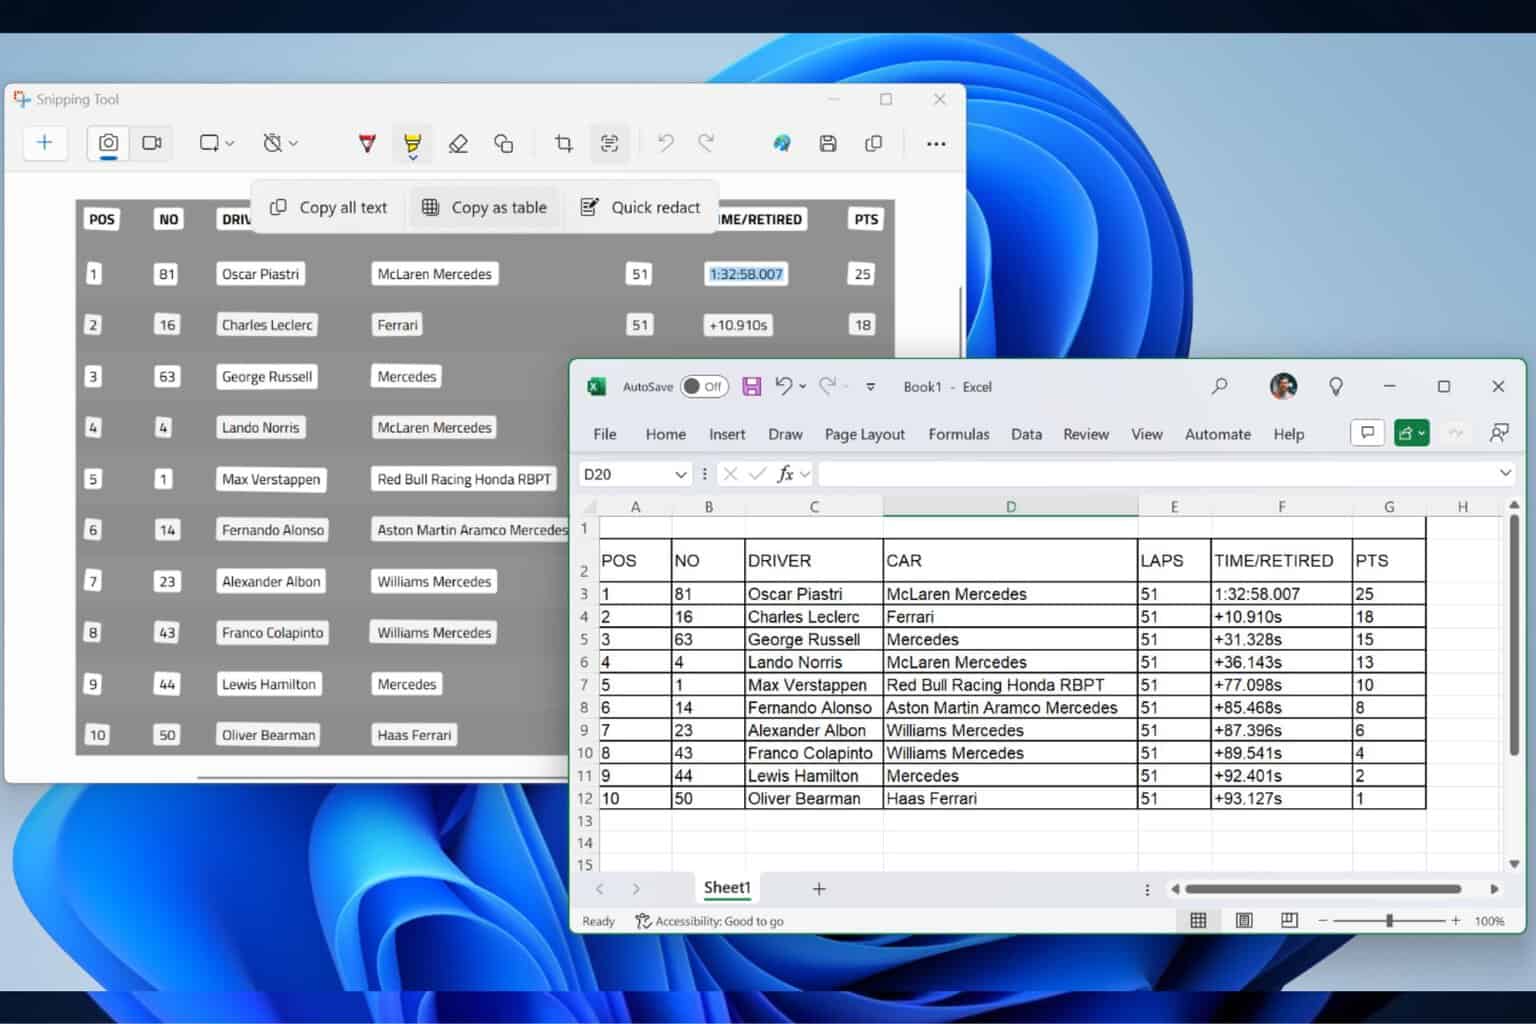Click into the formula bar
Image resolution: width=1536 pixels, height=1024 pixels.
[x=1155, y=474]
